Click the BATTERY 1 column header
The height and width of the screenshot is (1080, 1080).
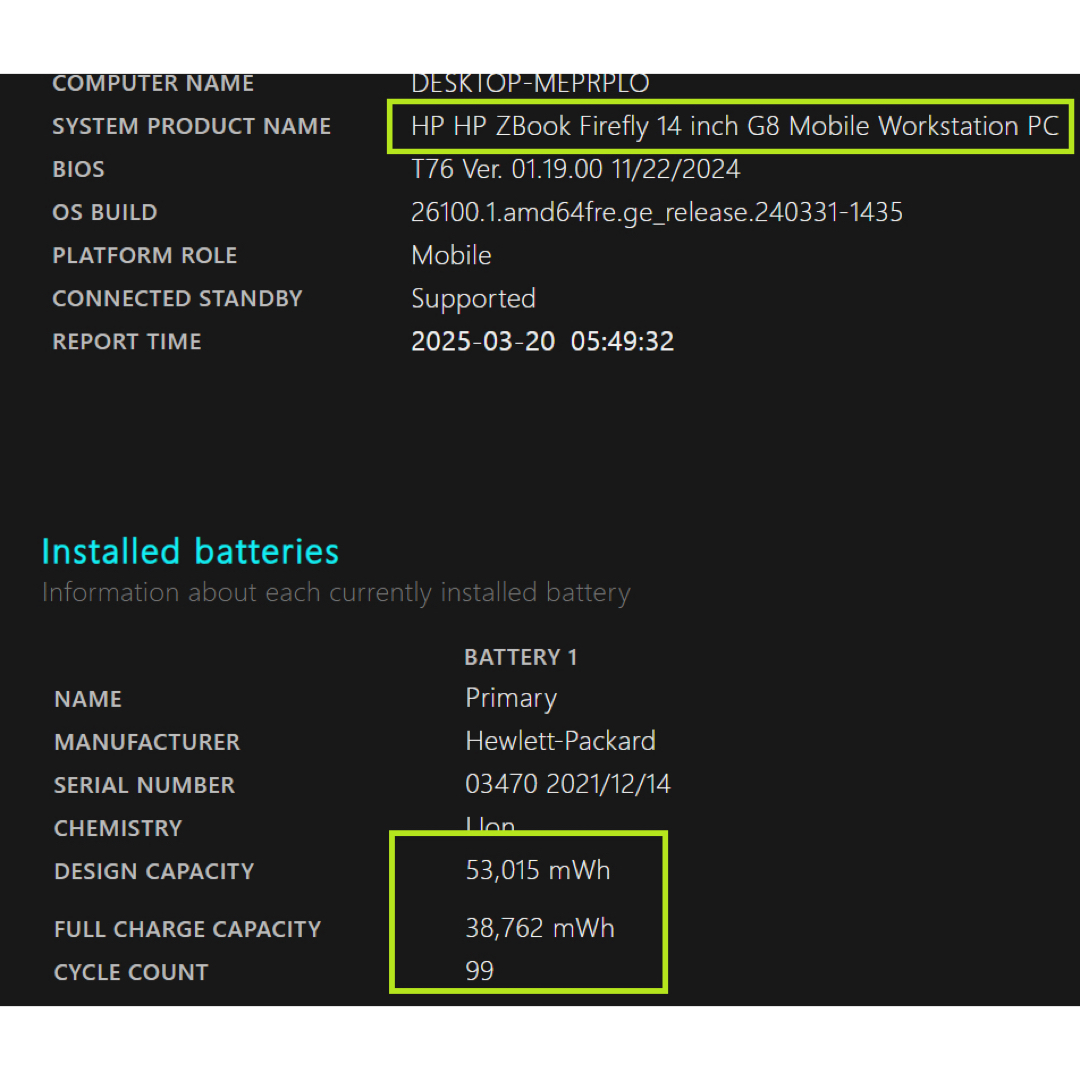[x=520, y=657]
